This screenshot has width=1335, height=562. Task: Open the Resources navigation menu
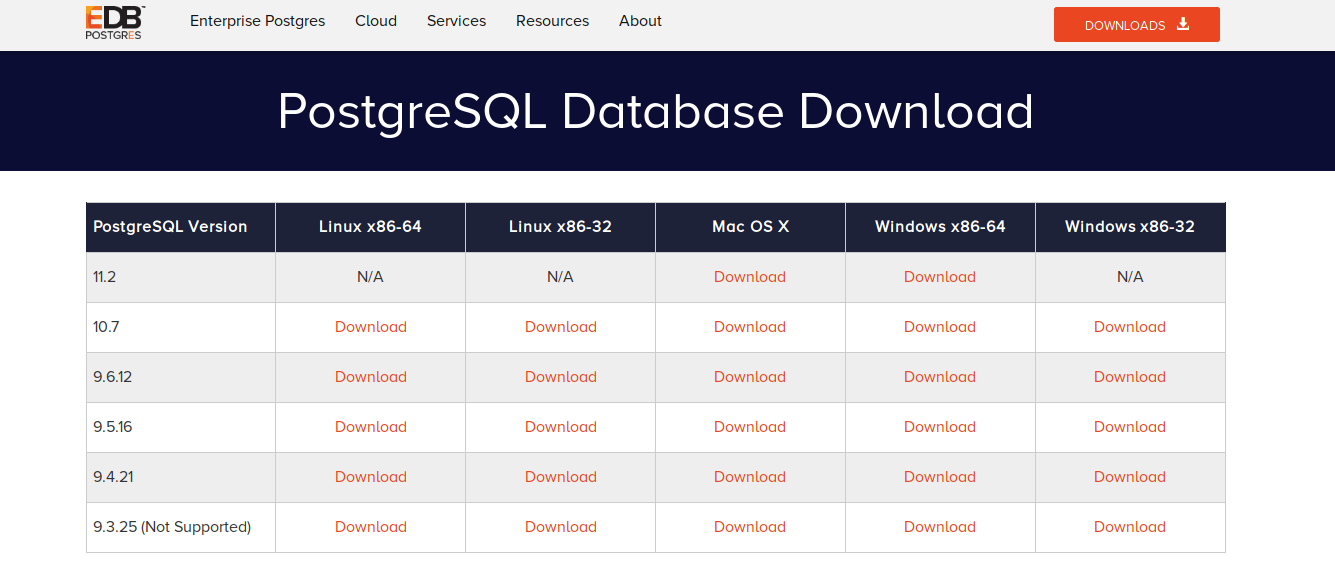click(552, 21)
